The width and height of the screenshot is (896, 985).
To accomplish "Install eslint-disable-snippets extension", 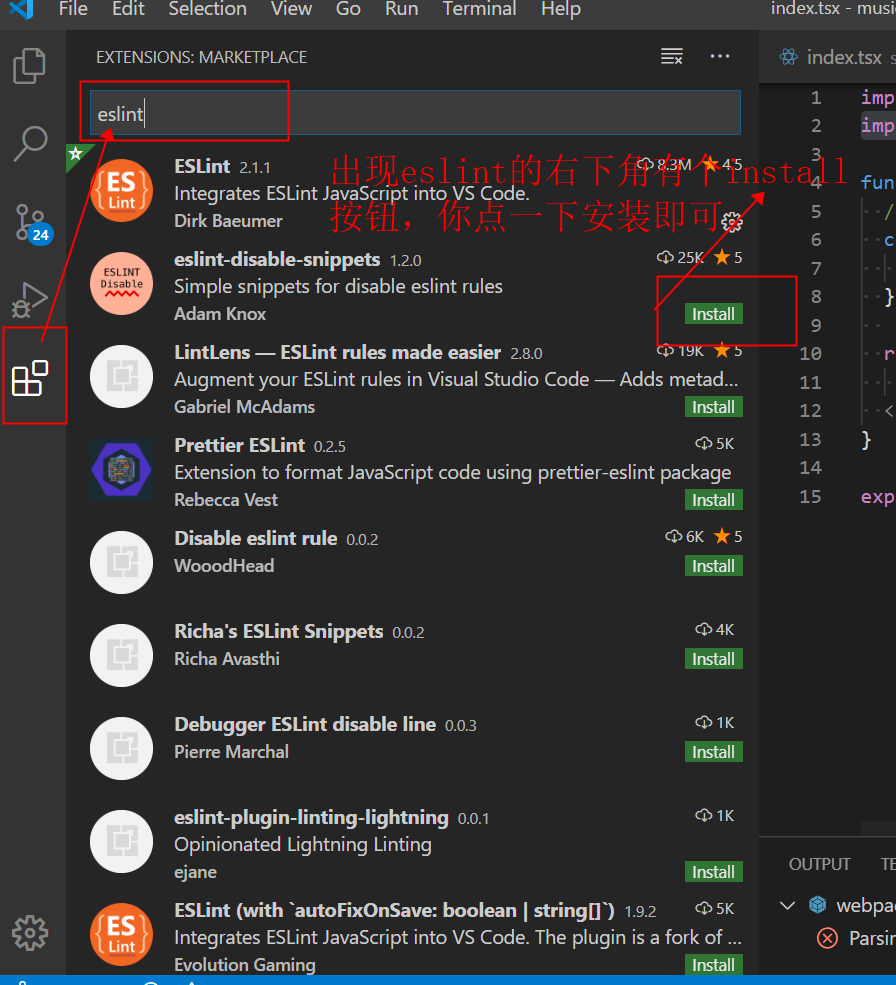I will point(714,313).
